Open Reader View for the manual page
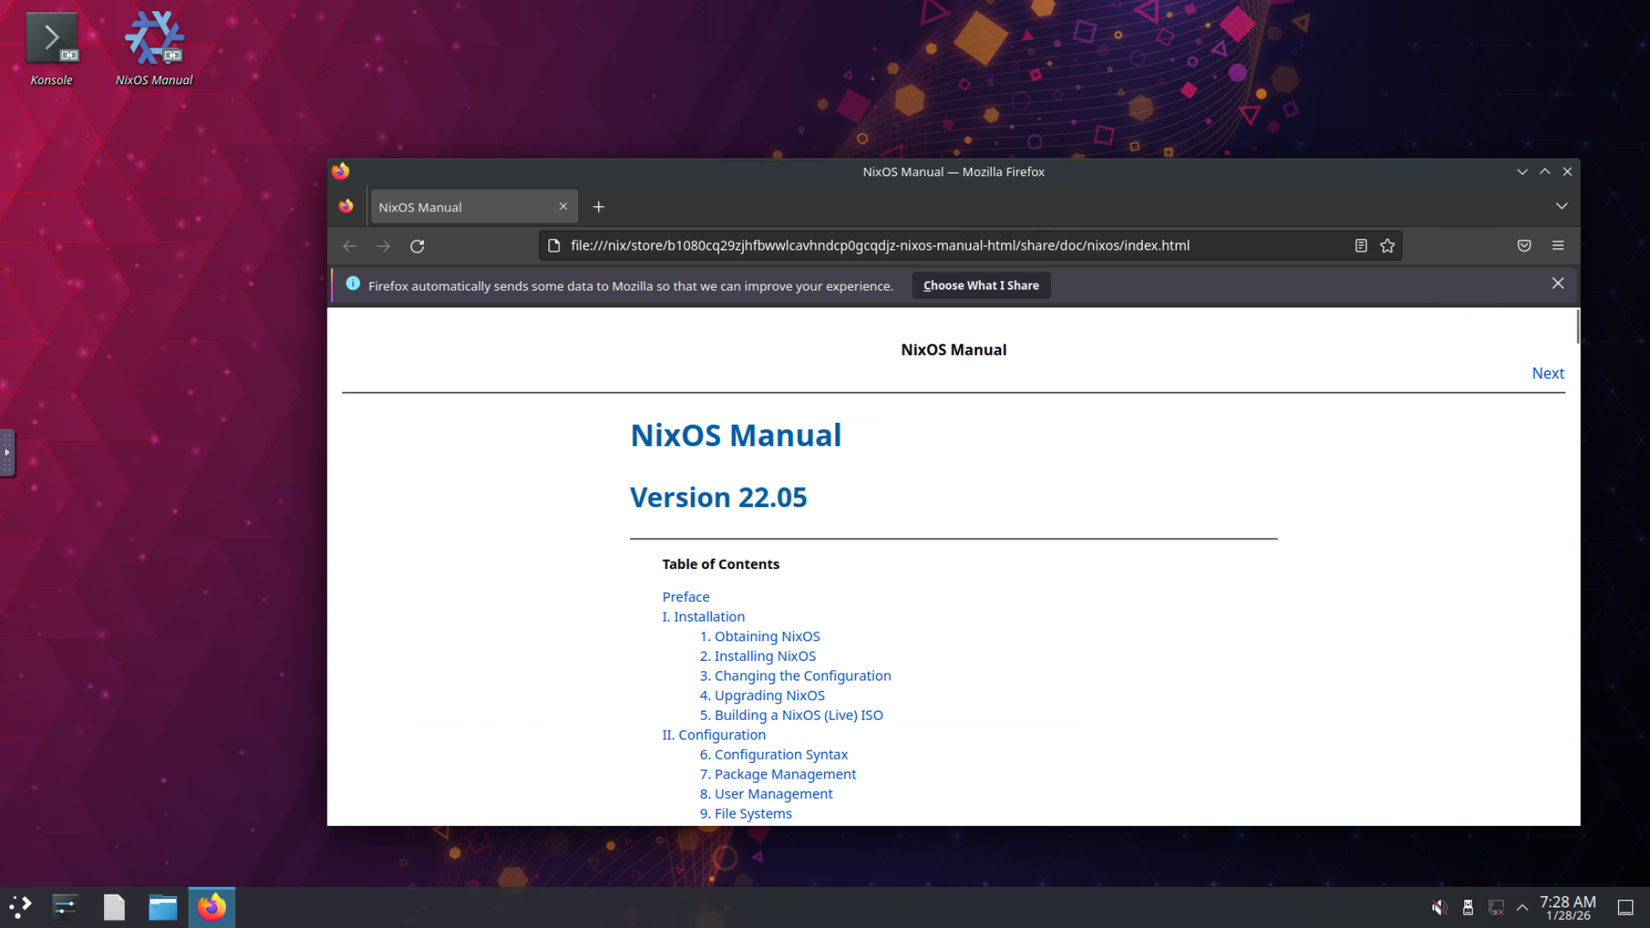 click(x=1360, y=245)
